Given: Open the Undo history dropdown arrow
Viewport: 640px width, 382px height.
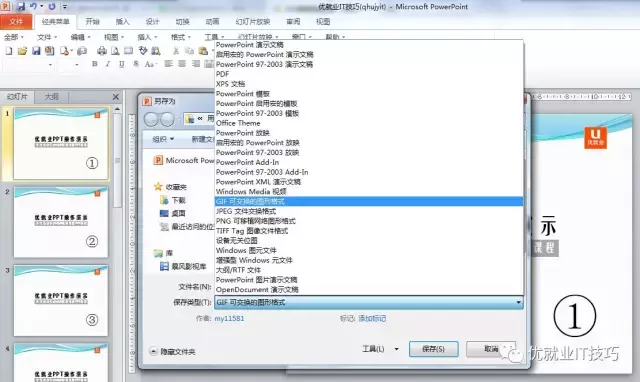Looking at the screenshot, I should pyautogui.click(x=42, y=7).
